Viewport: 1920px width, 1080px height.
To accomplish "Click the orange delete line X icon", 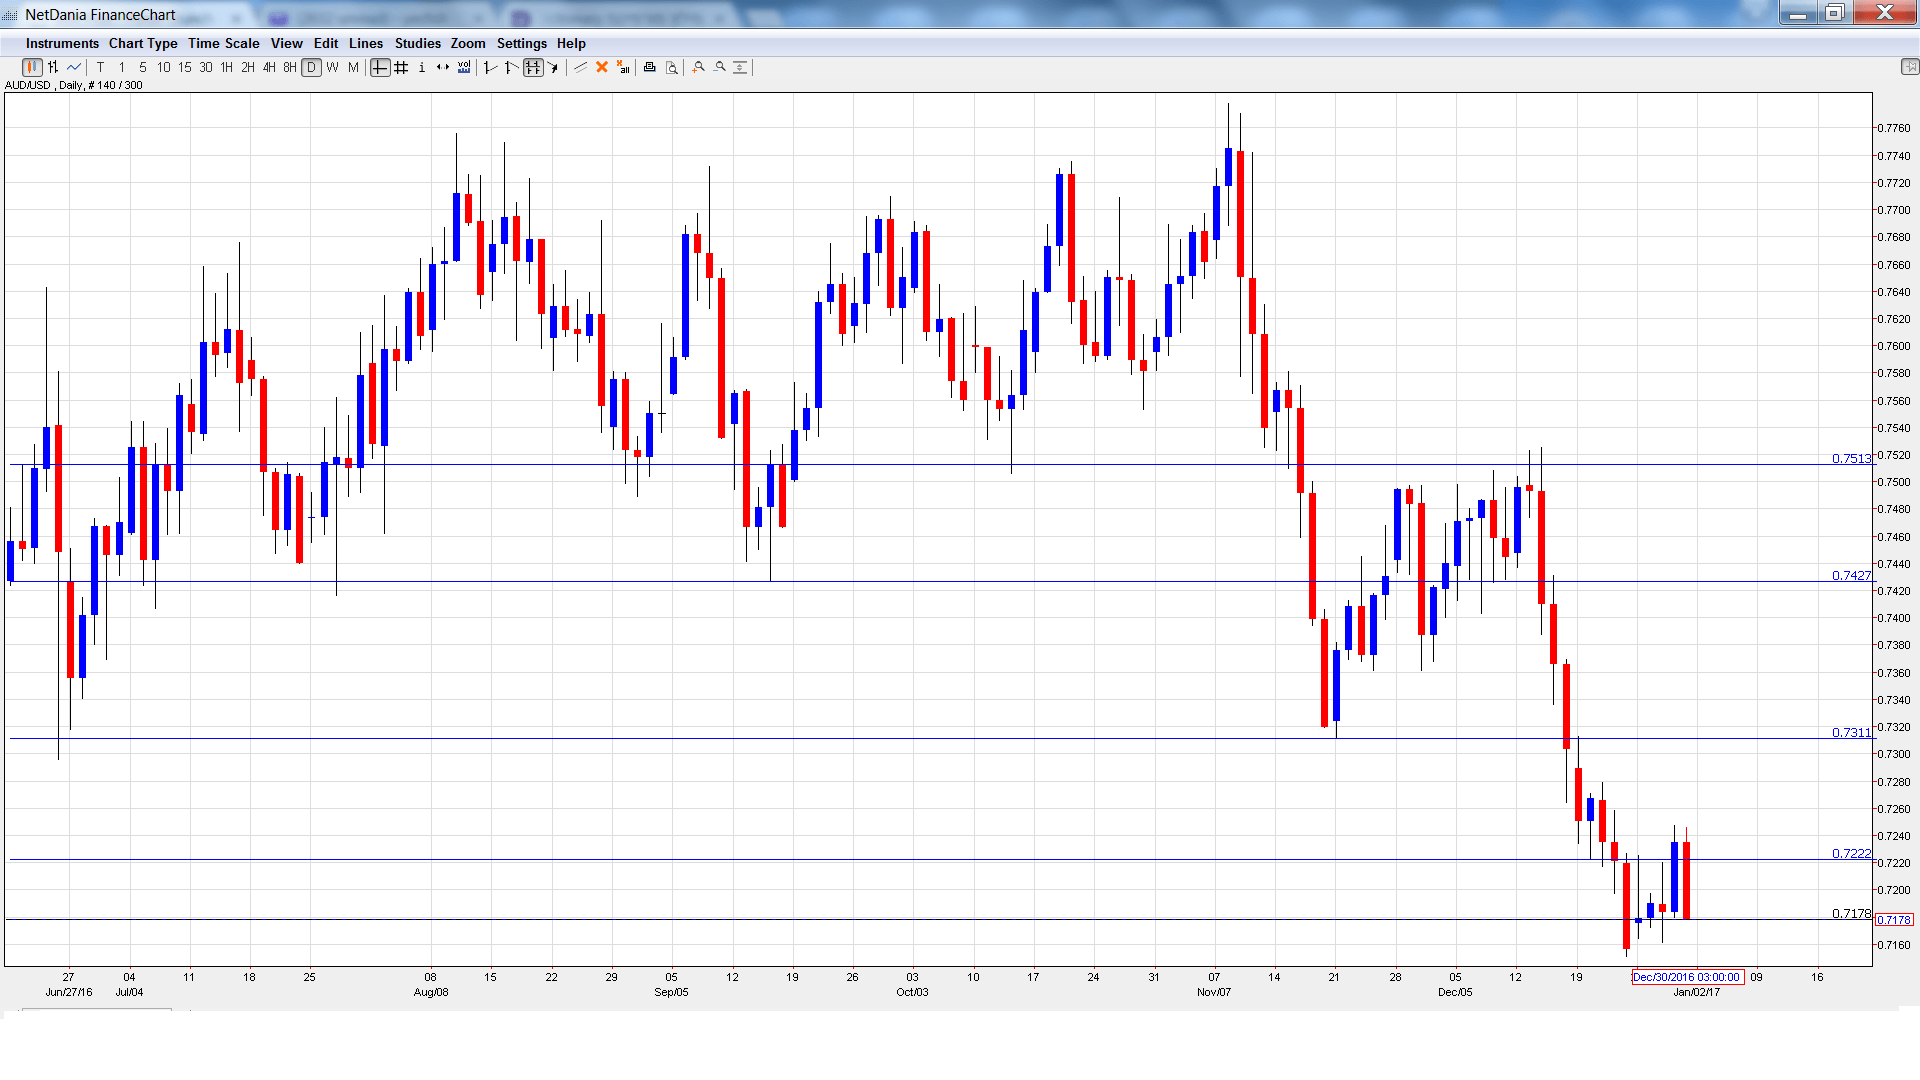I will [602, 67].
